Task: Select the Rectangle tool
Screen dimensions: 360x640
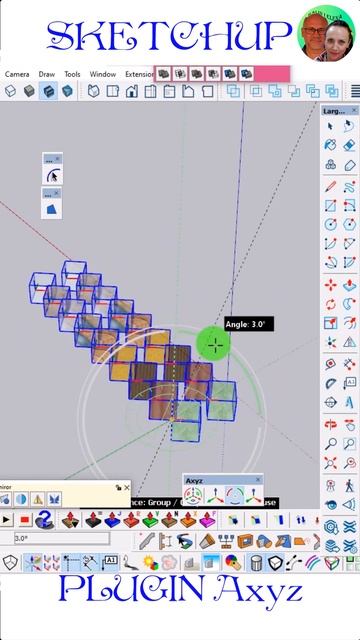Action: click(330, 205)
